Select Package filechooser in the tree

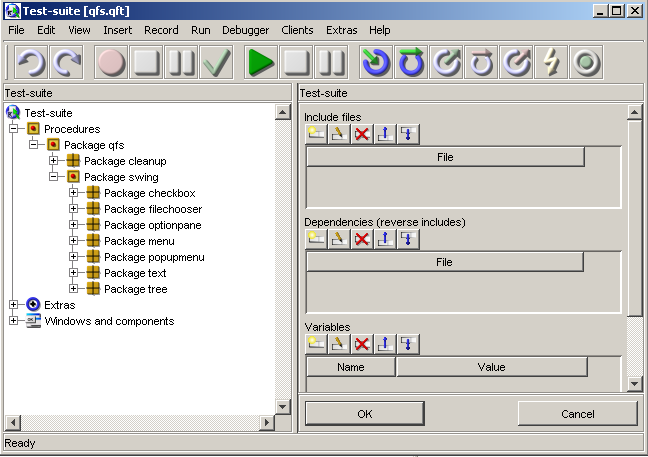pyautogui.click(x=152, y=209)
